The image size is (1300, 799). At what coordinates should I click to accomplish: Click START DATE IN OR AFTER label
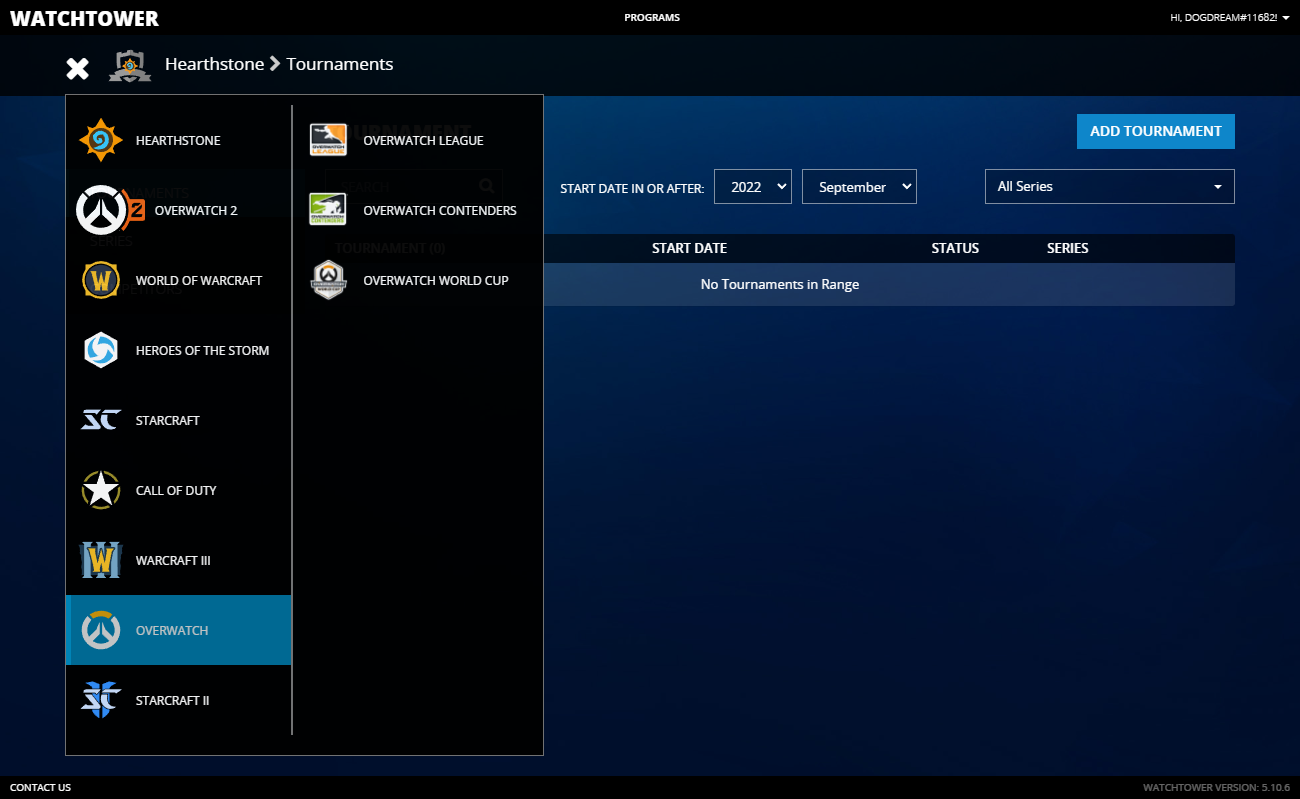pyautogui.click(x=632, y=188)
